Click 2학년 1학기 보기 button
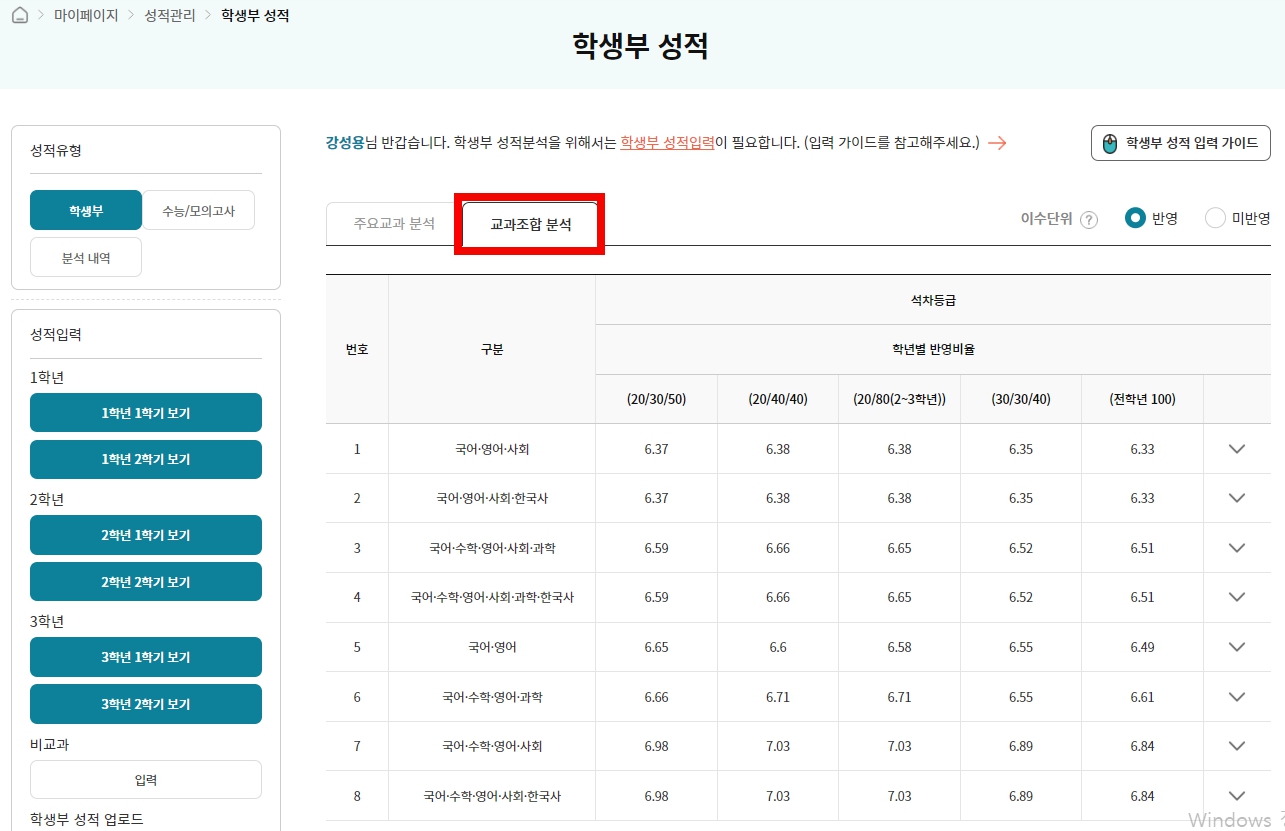1285x831 pixels. (146, 535)
